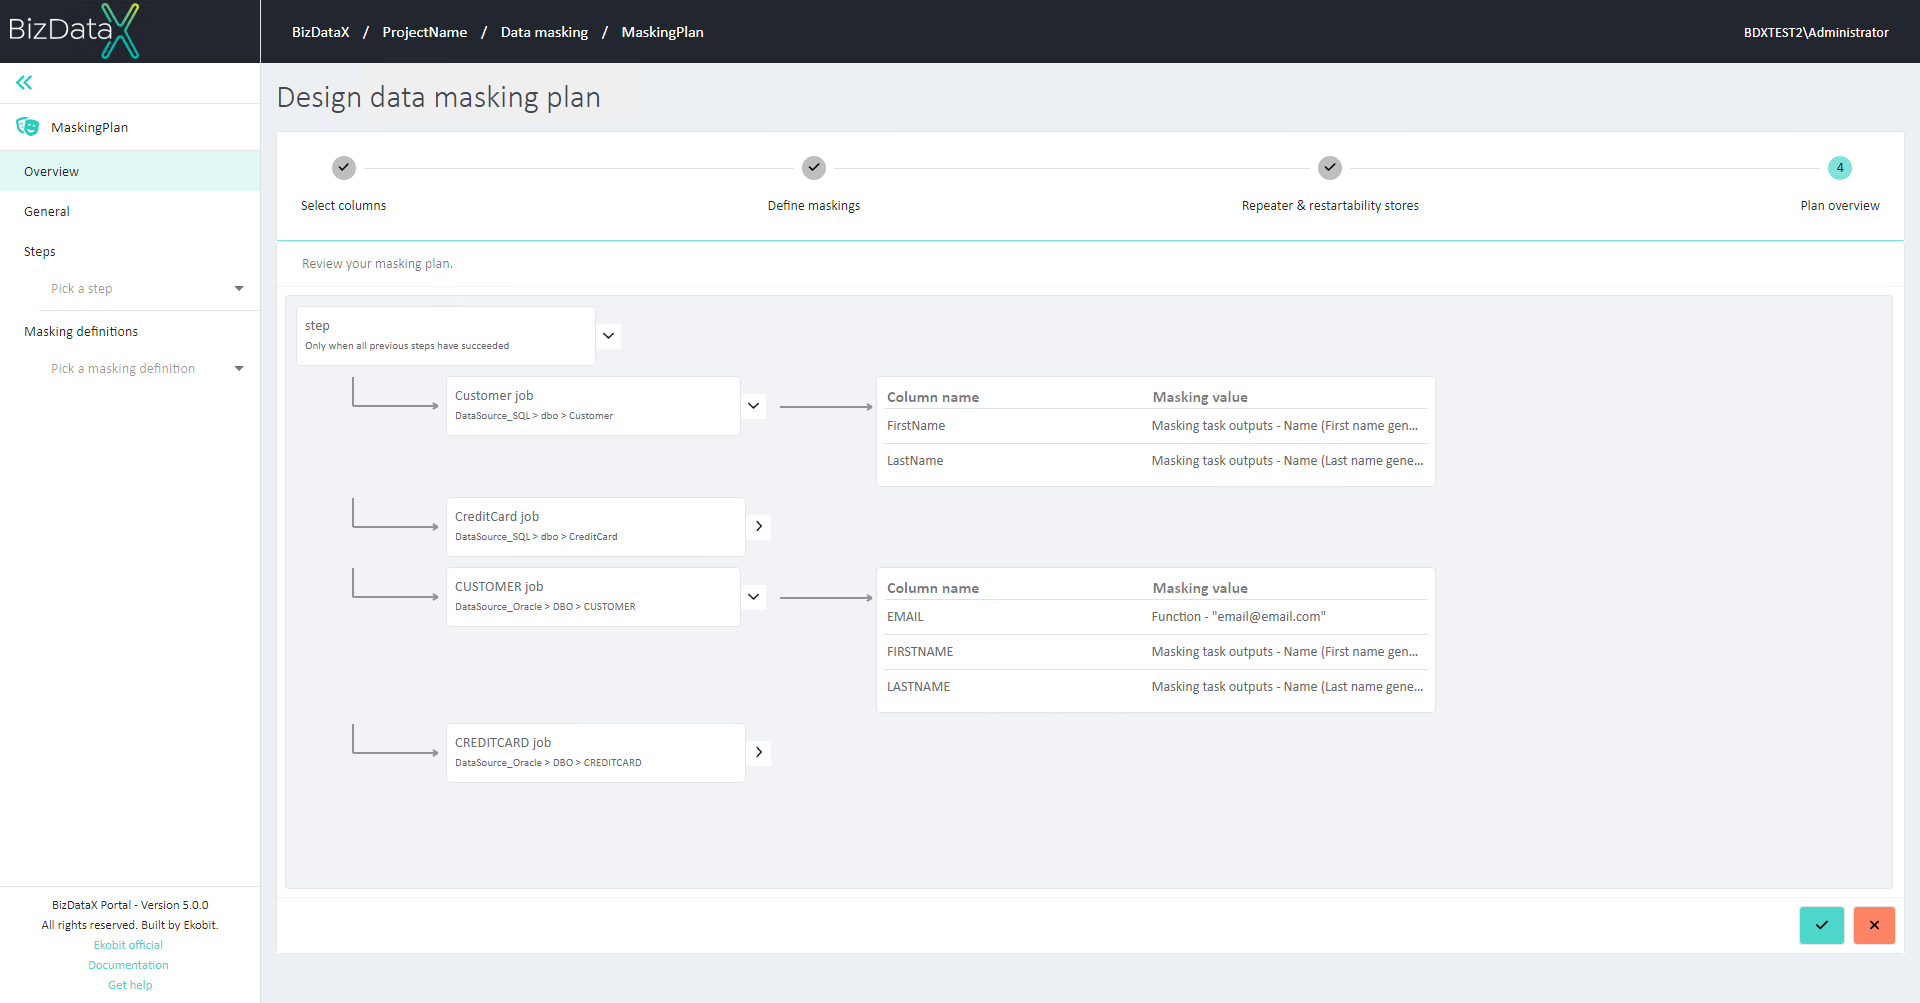Viewport: 1920px width, 1003px height.
Task: Click Function - "email@email.com" masking value
Action: 1238,617
